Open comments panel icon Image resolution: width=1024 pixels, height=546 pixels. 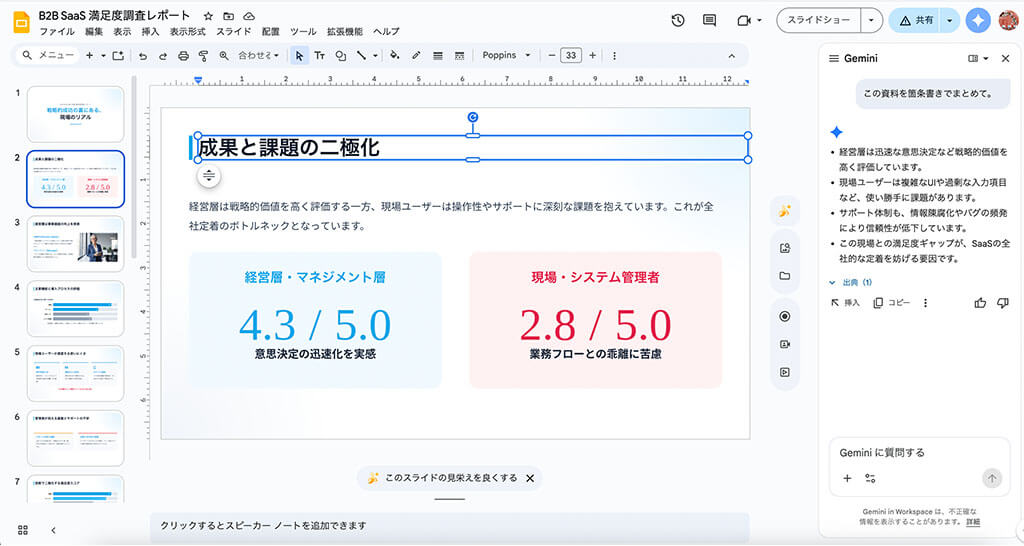coord(709,20)
